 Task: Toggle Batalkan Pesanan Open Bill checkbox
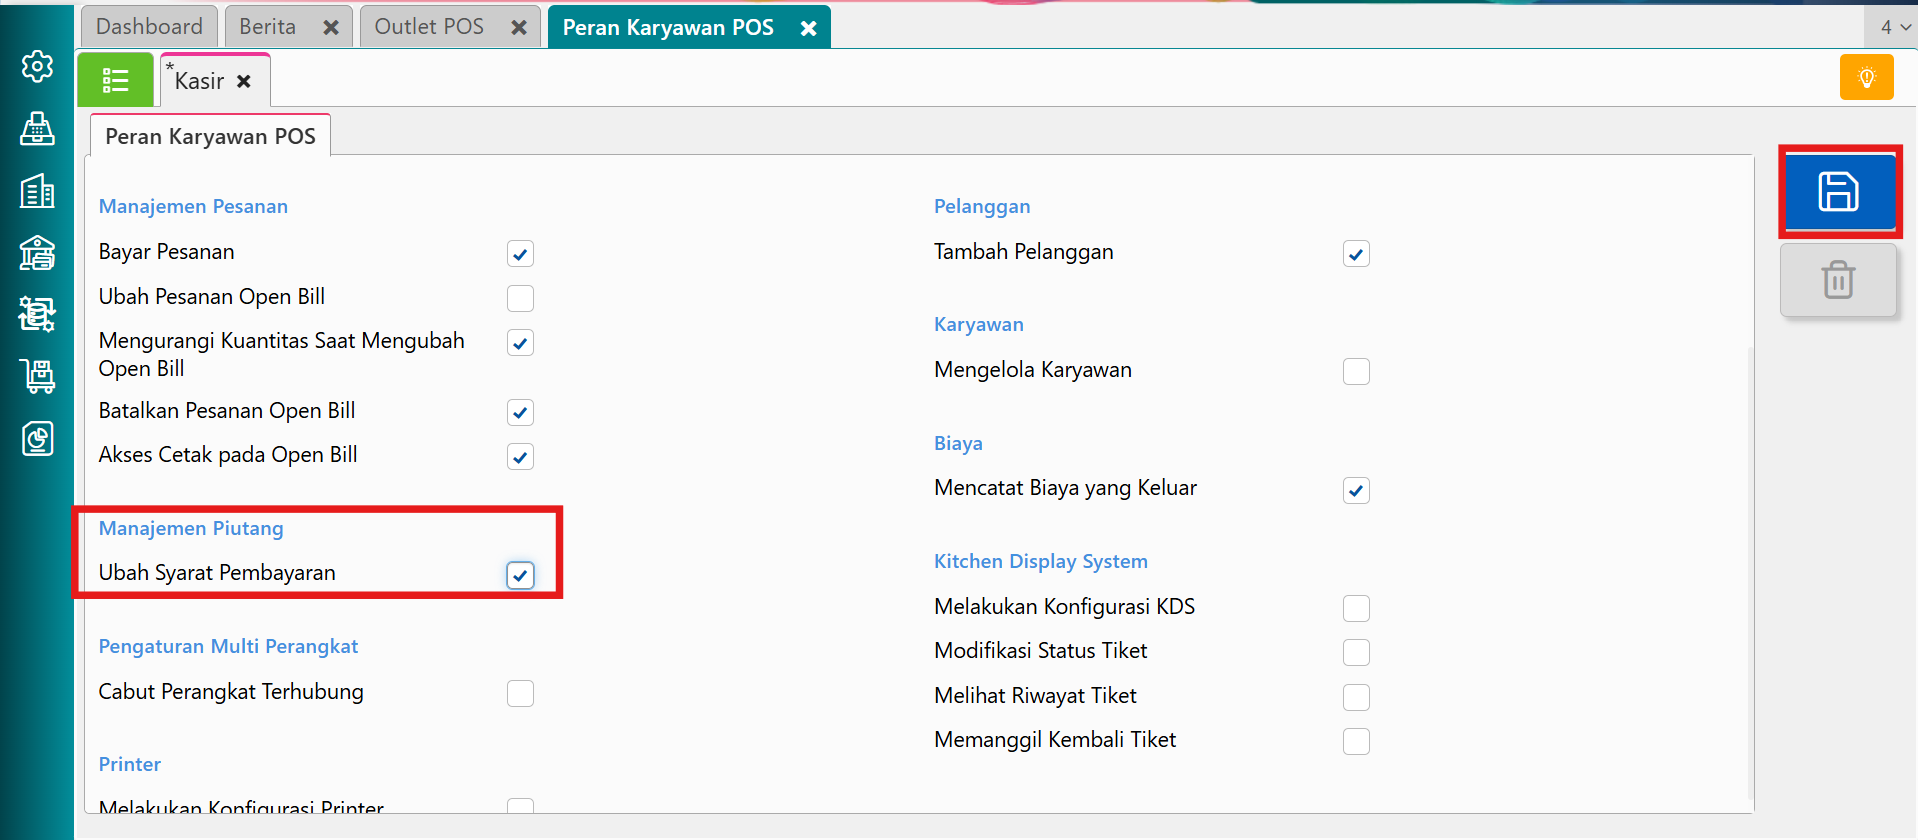520,412
